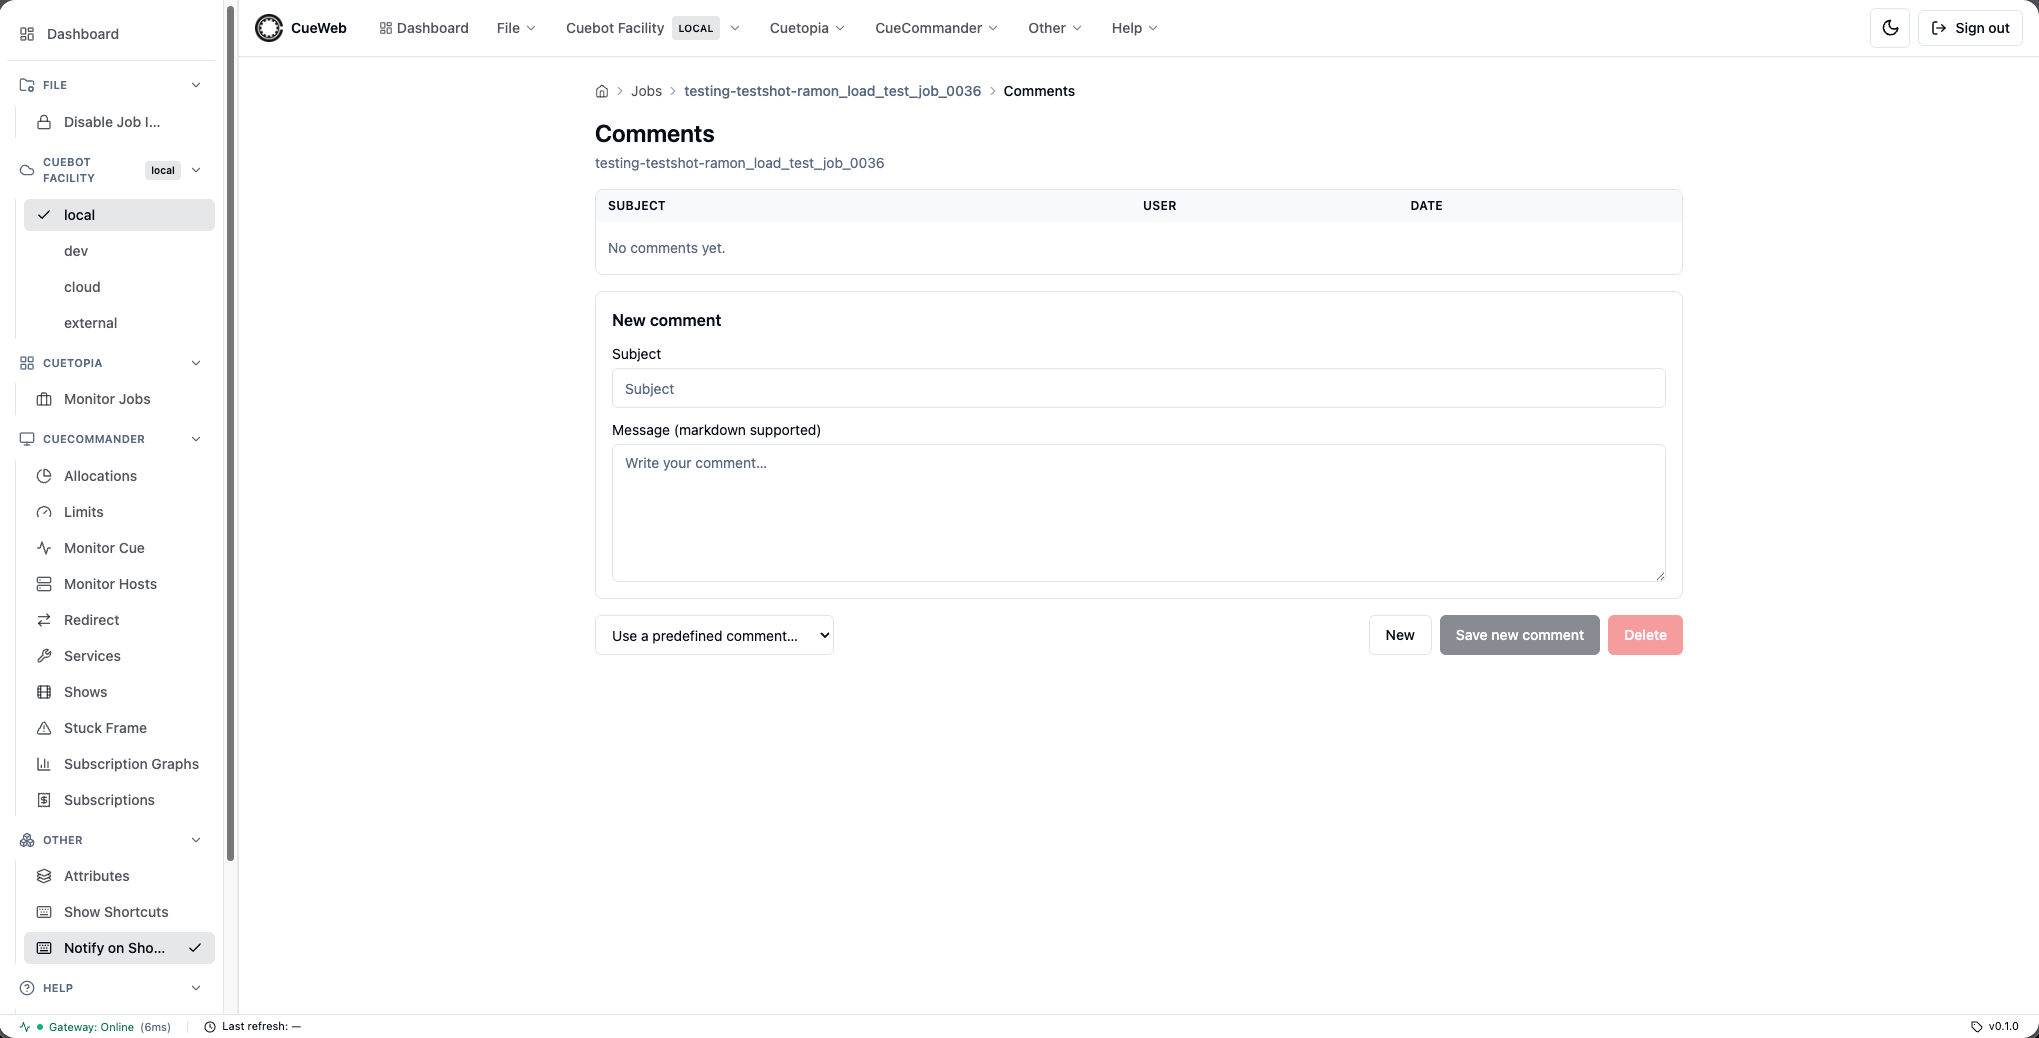Viewport: 2039px width, 1038px height.
Task: Click into the Subject input field
Action: 1138,388
